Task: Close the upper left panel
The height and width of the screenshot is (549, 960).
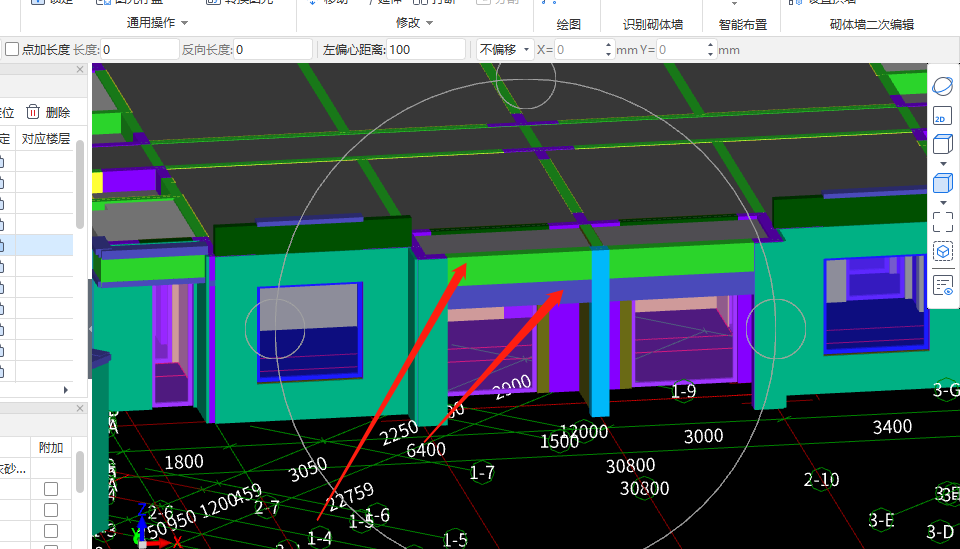Action: coord(80,69)
